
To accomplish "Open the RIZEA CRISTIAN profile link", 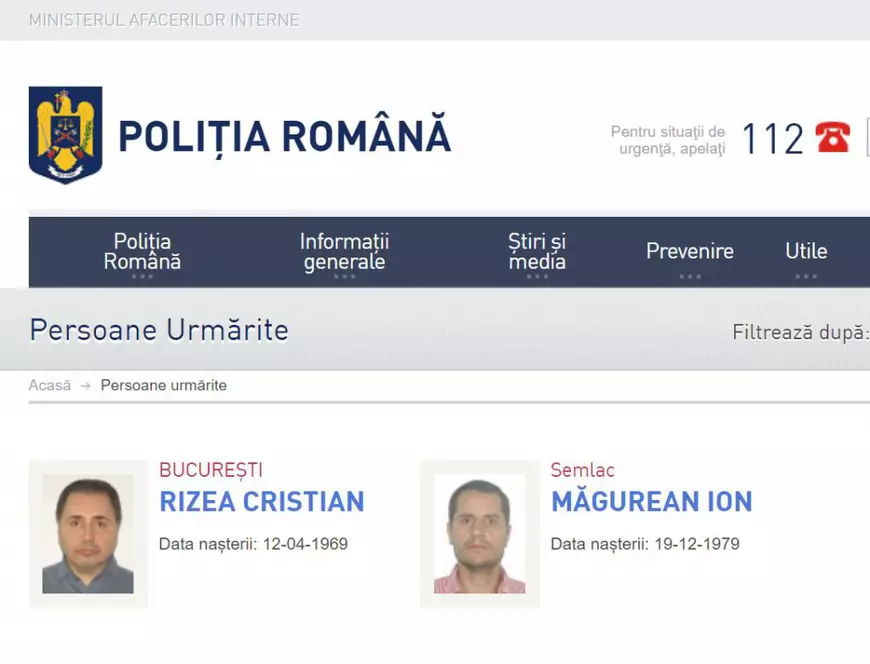I will (x=261, y=502).
